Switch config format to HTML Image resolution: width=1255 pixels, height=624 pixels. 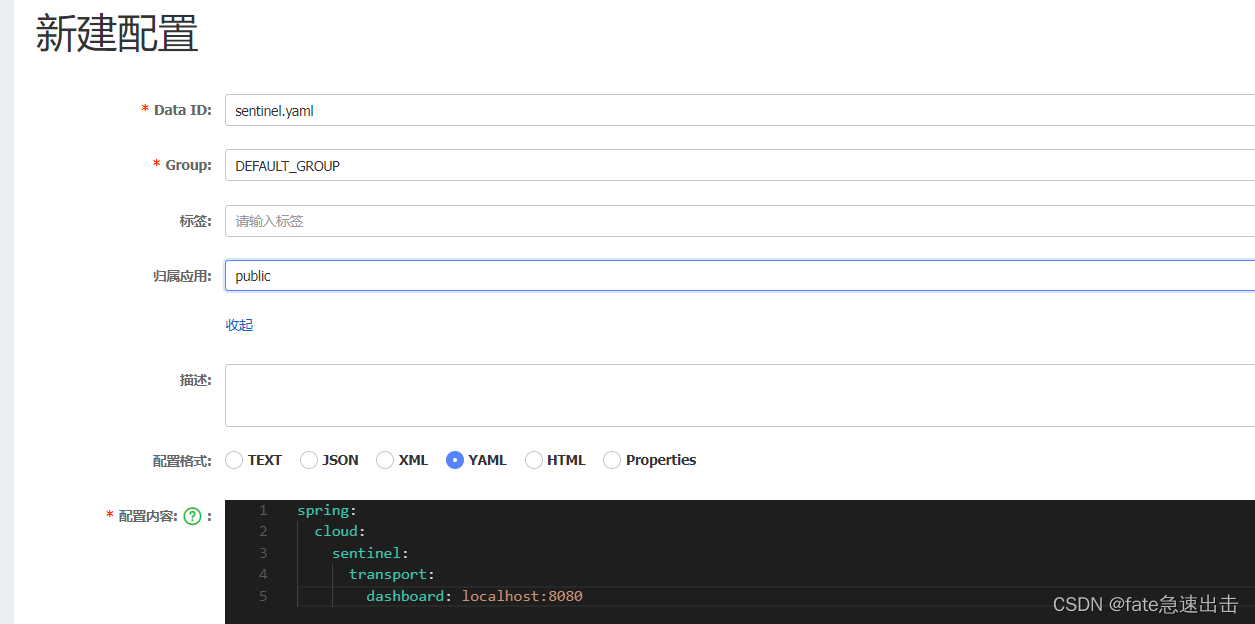click(534, 460)
